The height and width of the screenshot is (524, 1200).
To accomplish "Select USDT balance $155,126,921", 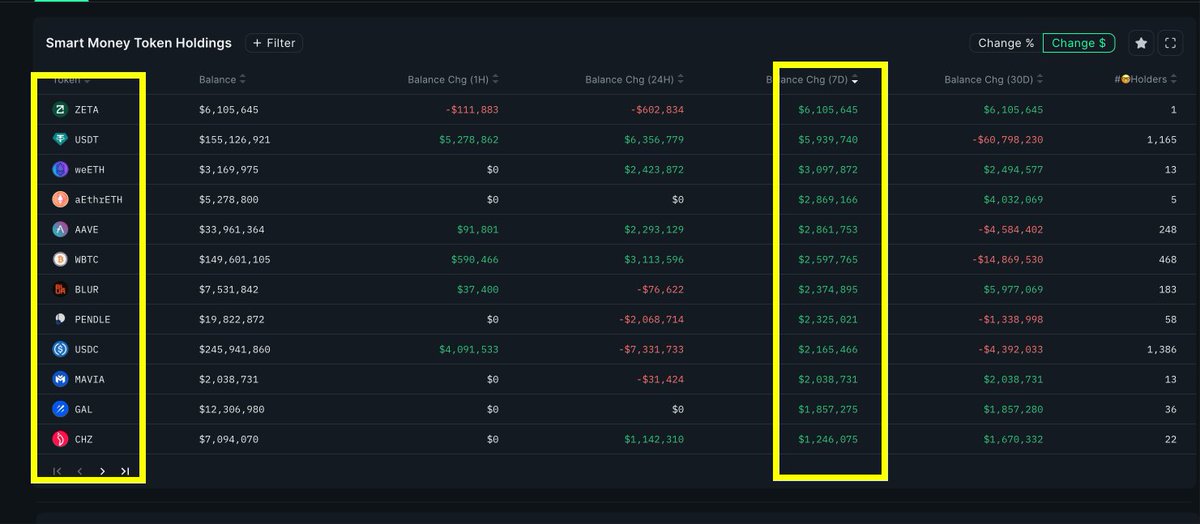I will [235, 140].
